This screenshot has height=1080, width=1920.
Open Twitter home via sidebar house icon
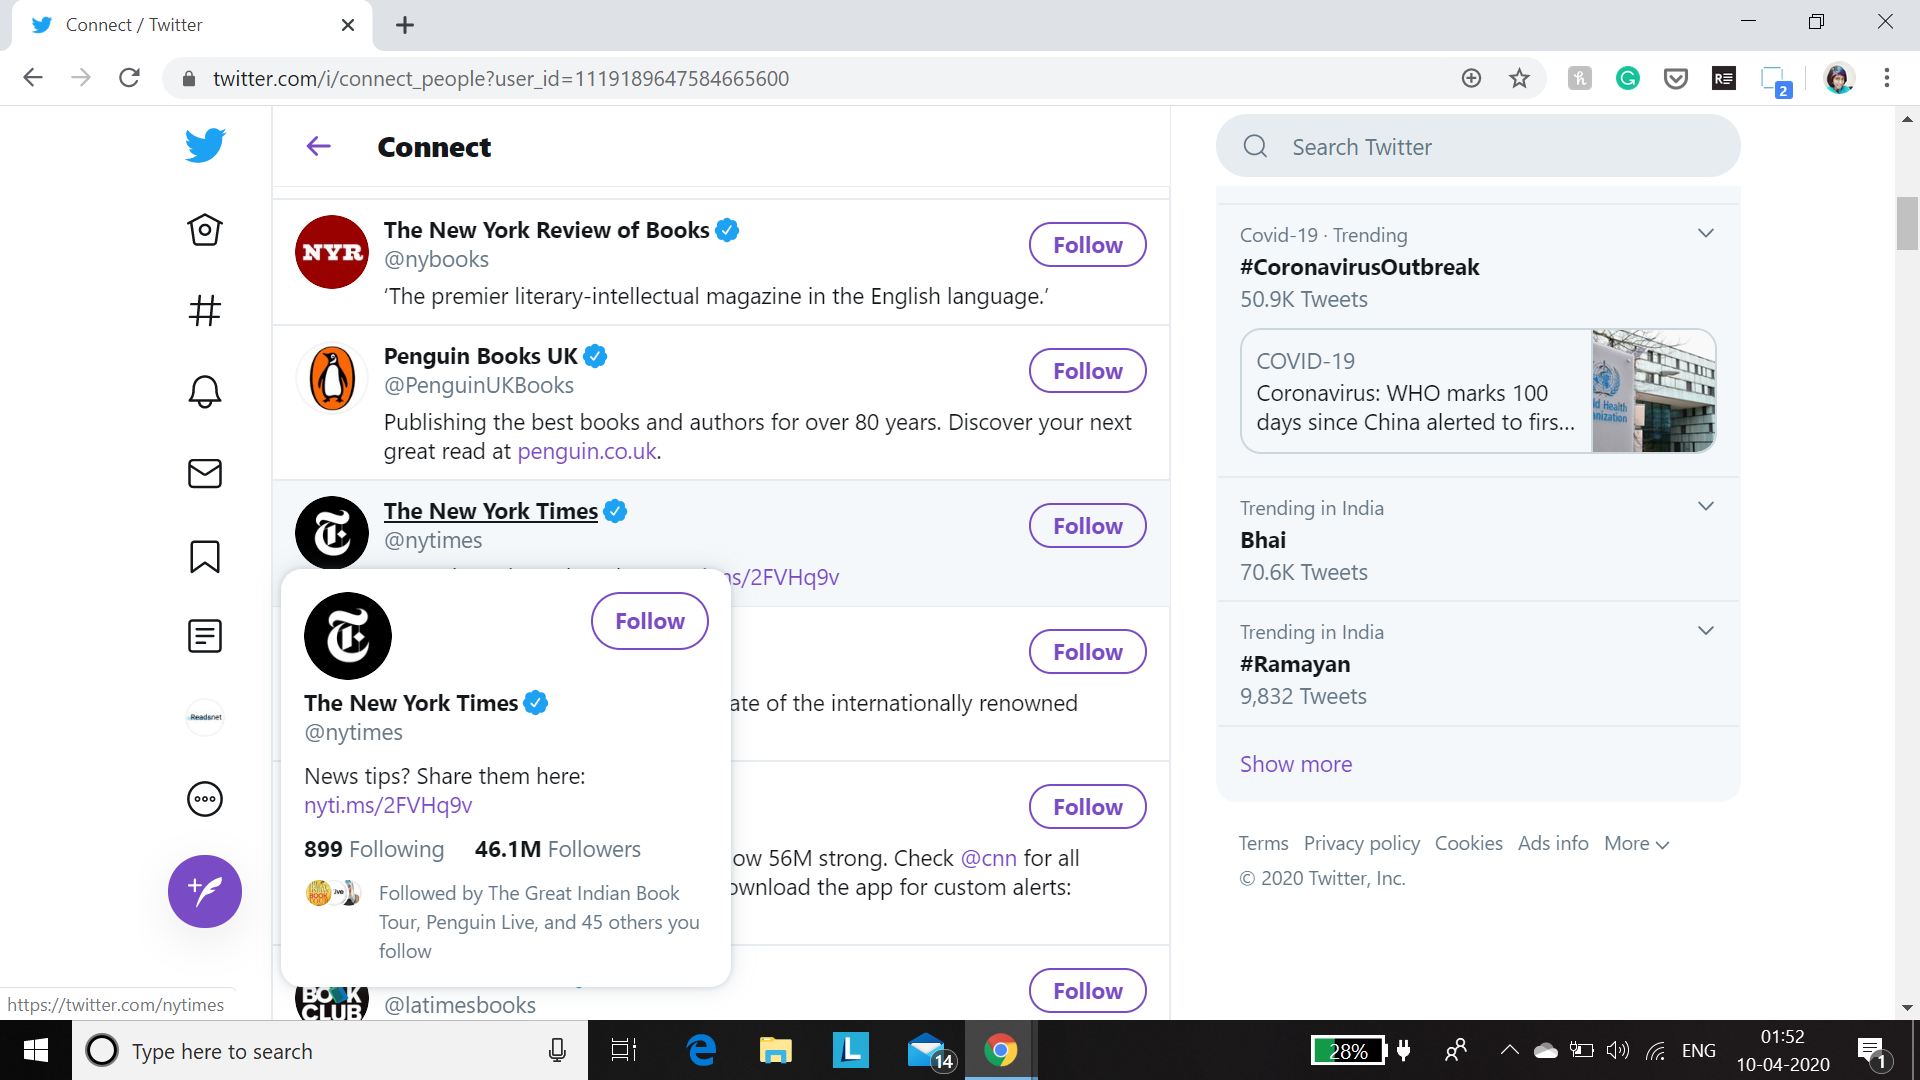(x=204, y=230)
